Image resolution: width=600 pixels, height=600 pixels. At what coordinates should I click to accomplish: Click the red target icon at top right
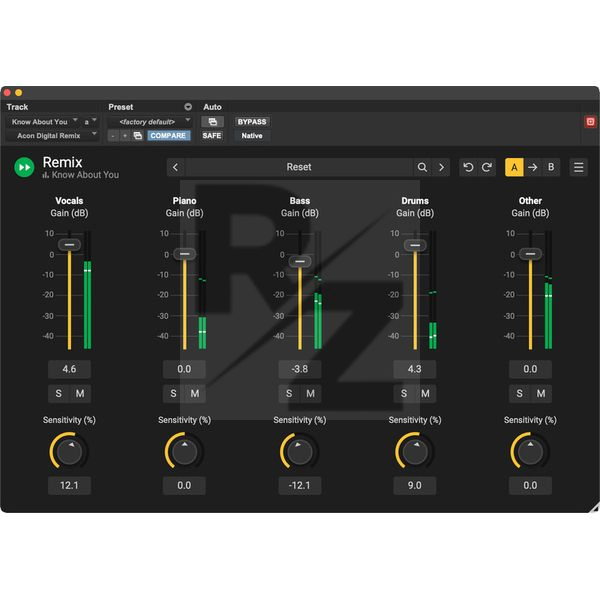tap(590, 122)
